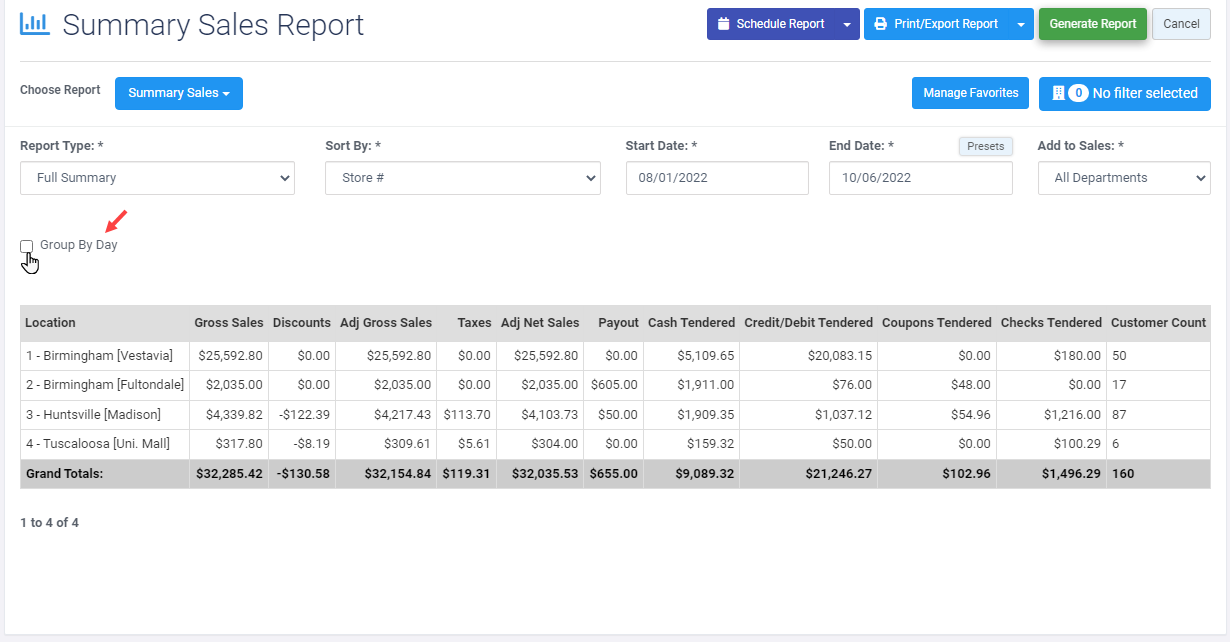Open the Sort By Store # dropdown
This screenshot has height=642, width=1230.
pyautogui.click(x=463, y=178)
